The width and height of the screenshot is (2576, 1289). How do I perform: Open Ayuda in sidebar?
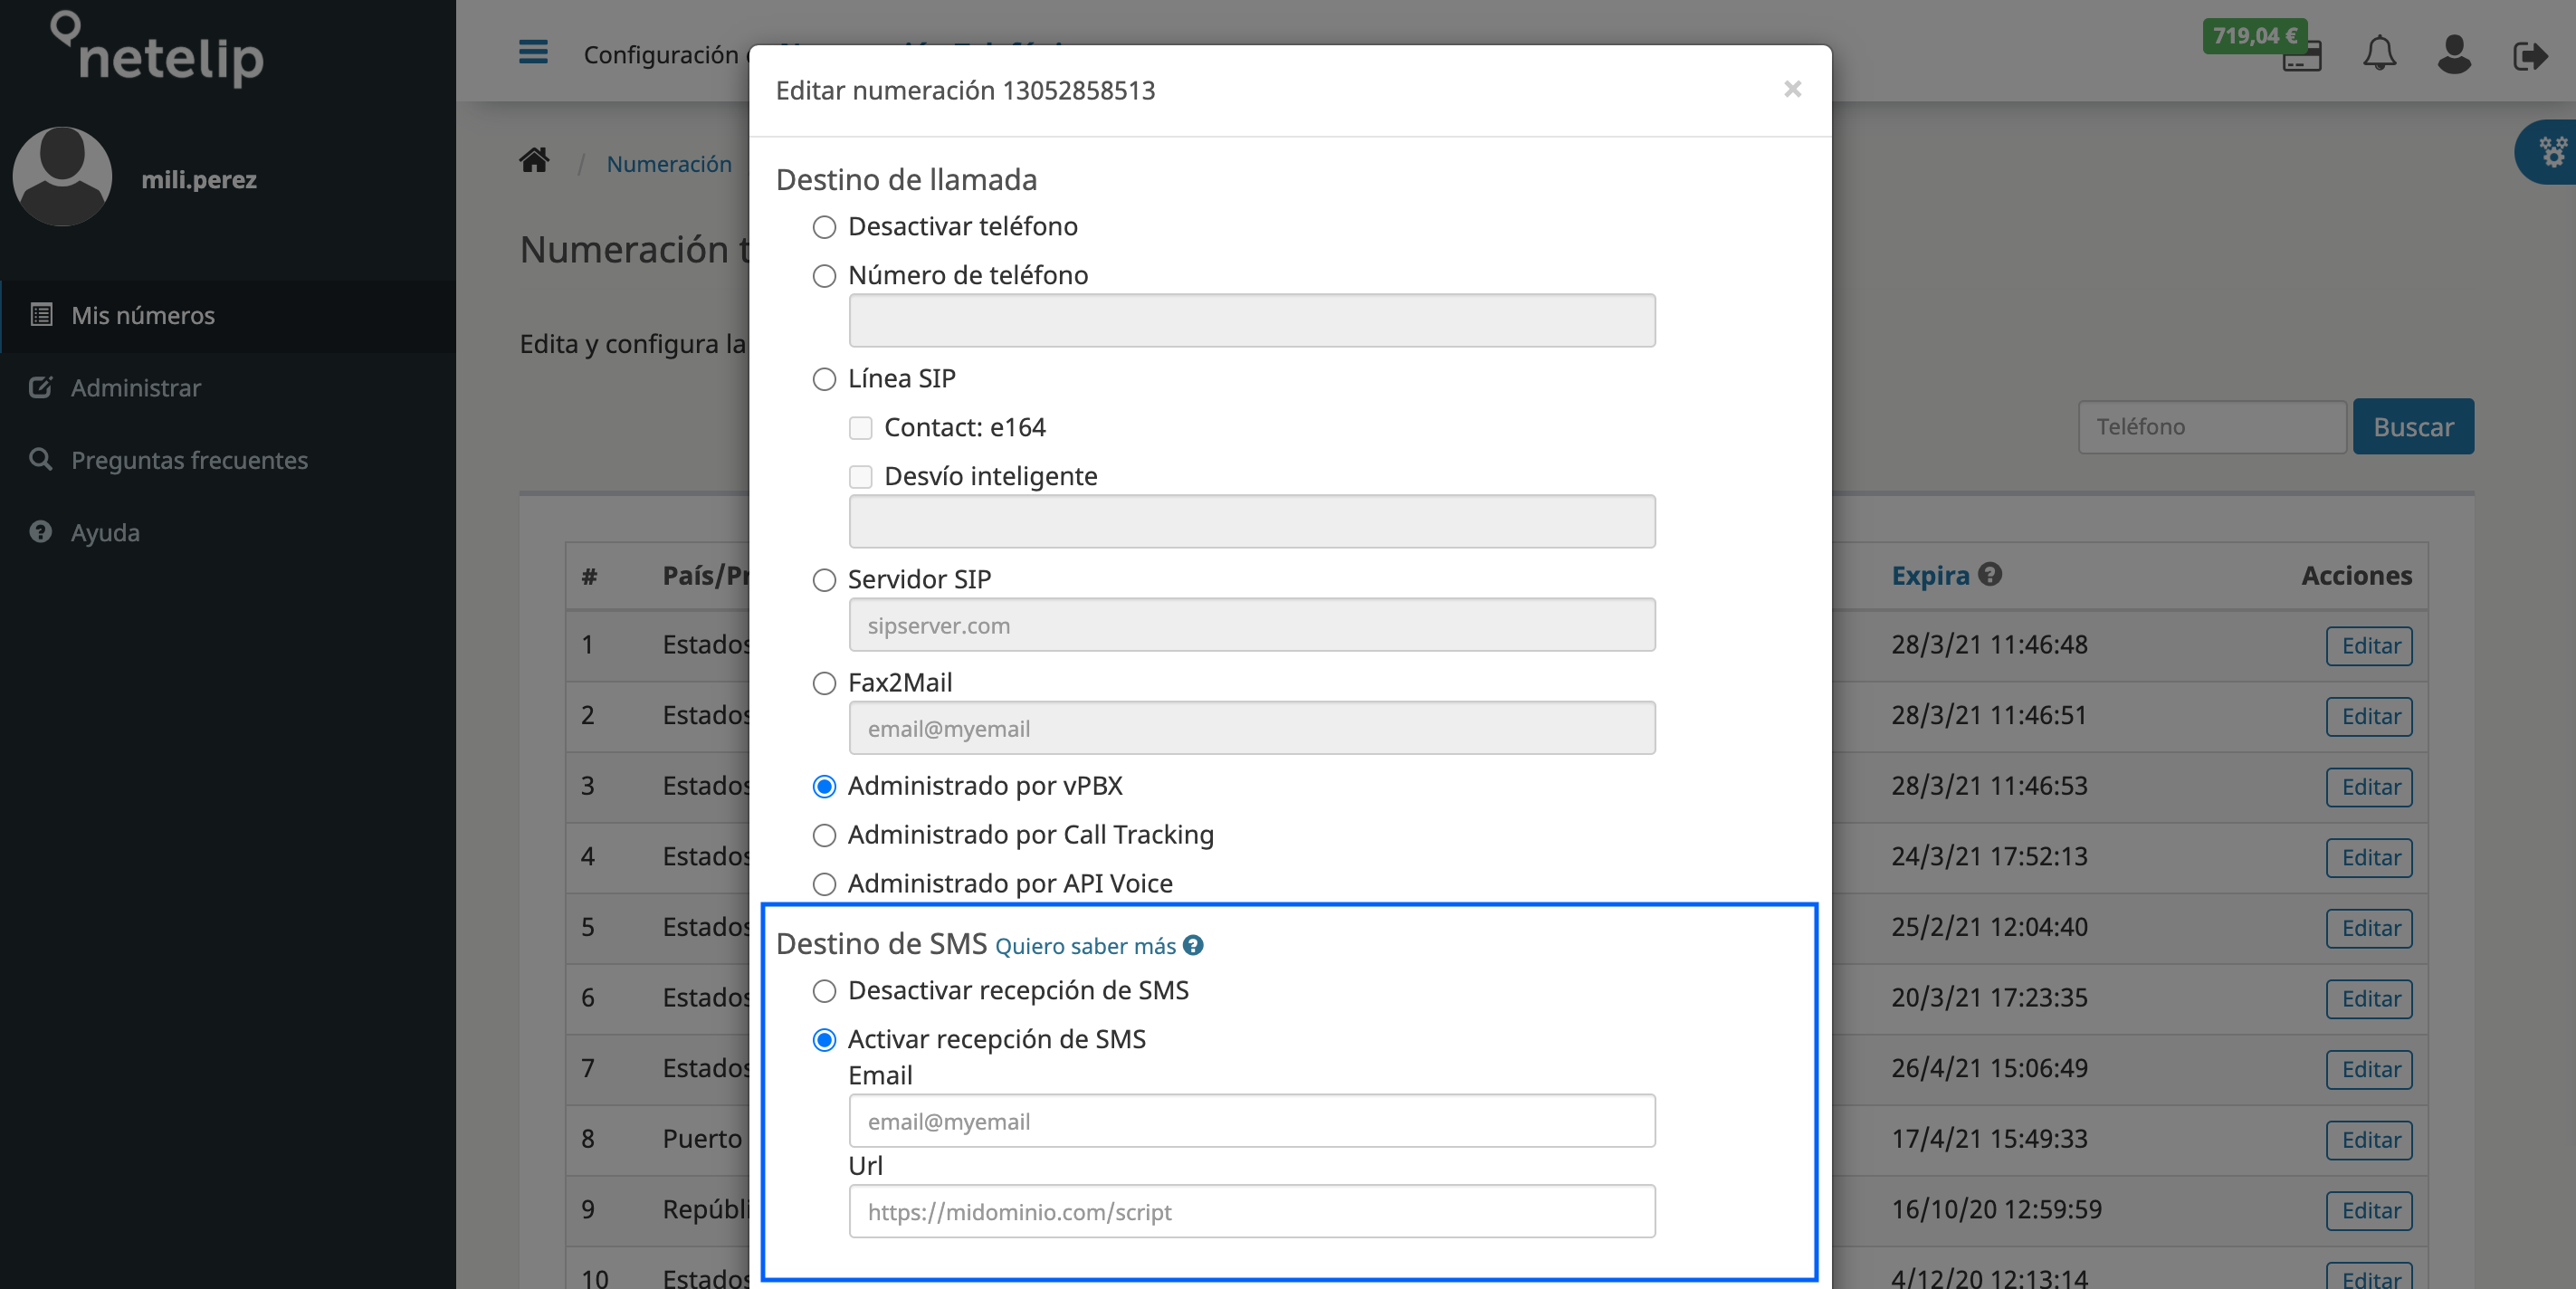pyautogui.click(x=228, y=532)
